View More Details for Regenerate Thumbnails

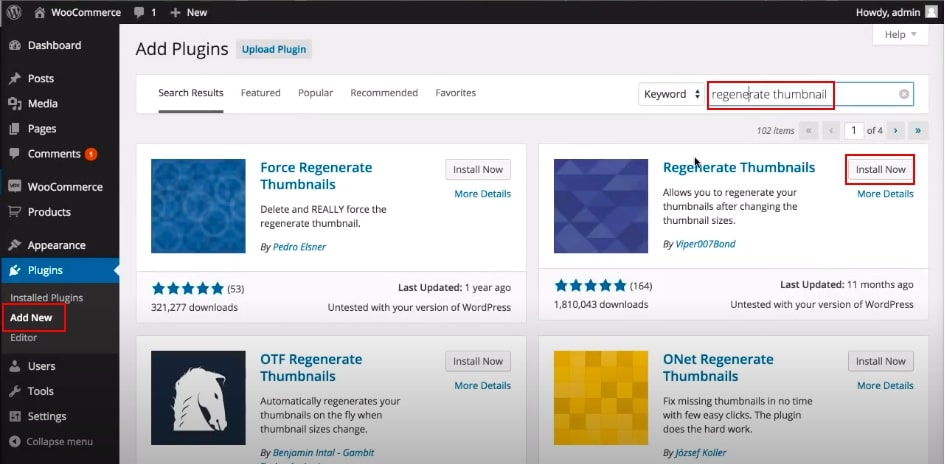click(885, 193)
